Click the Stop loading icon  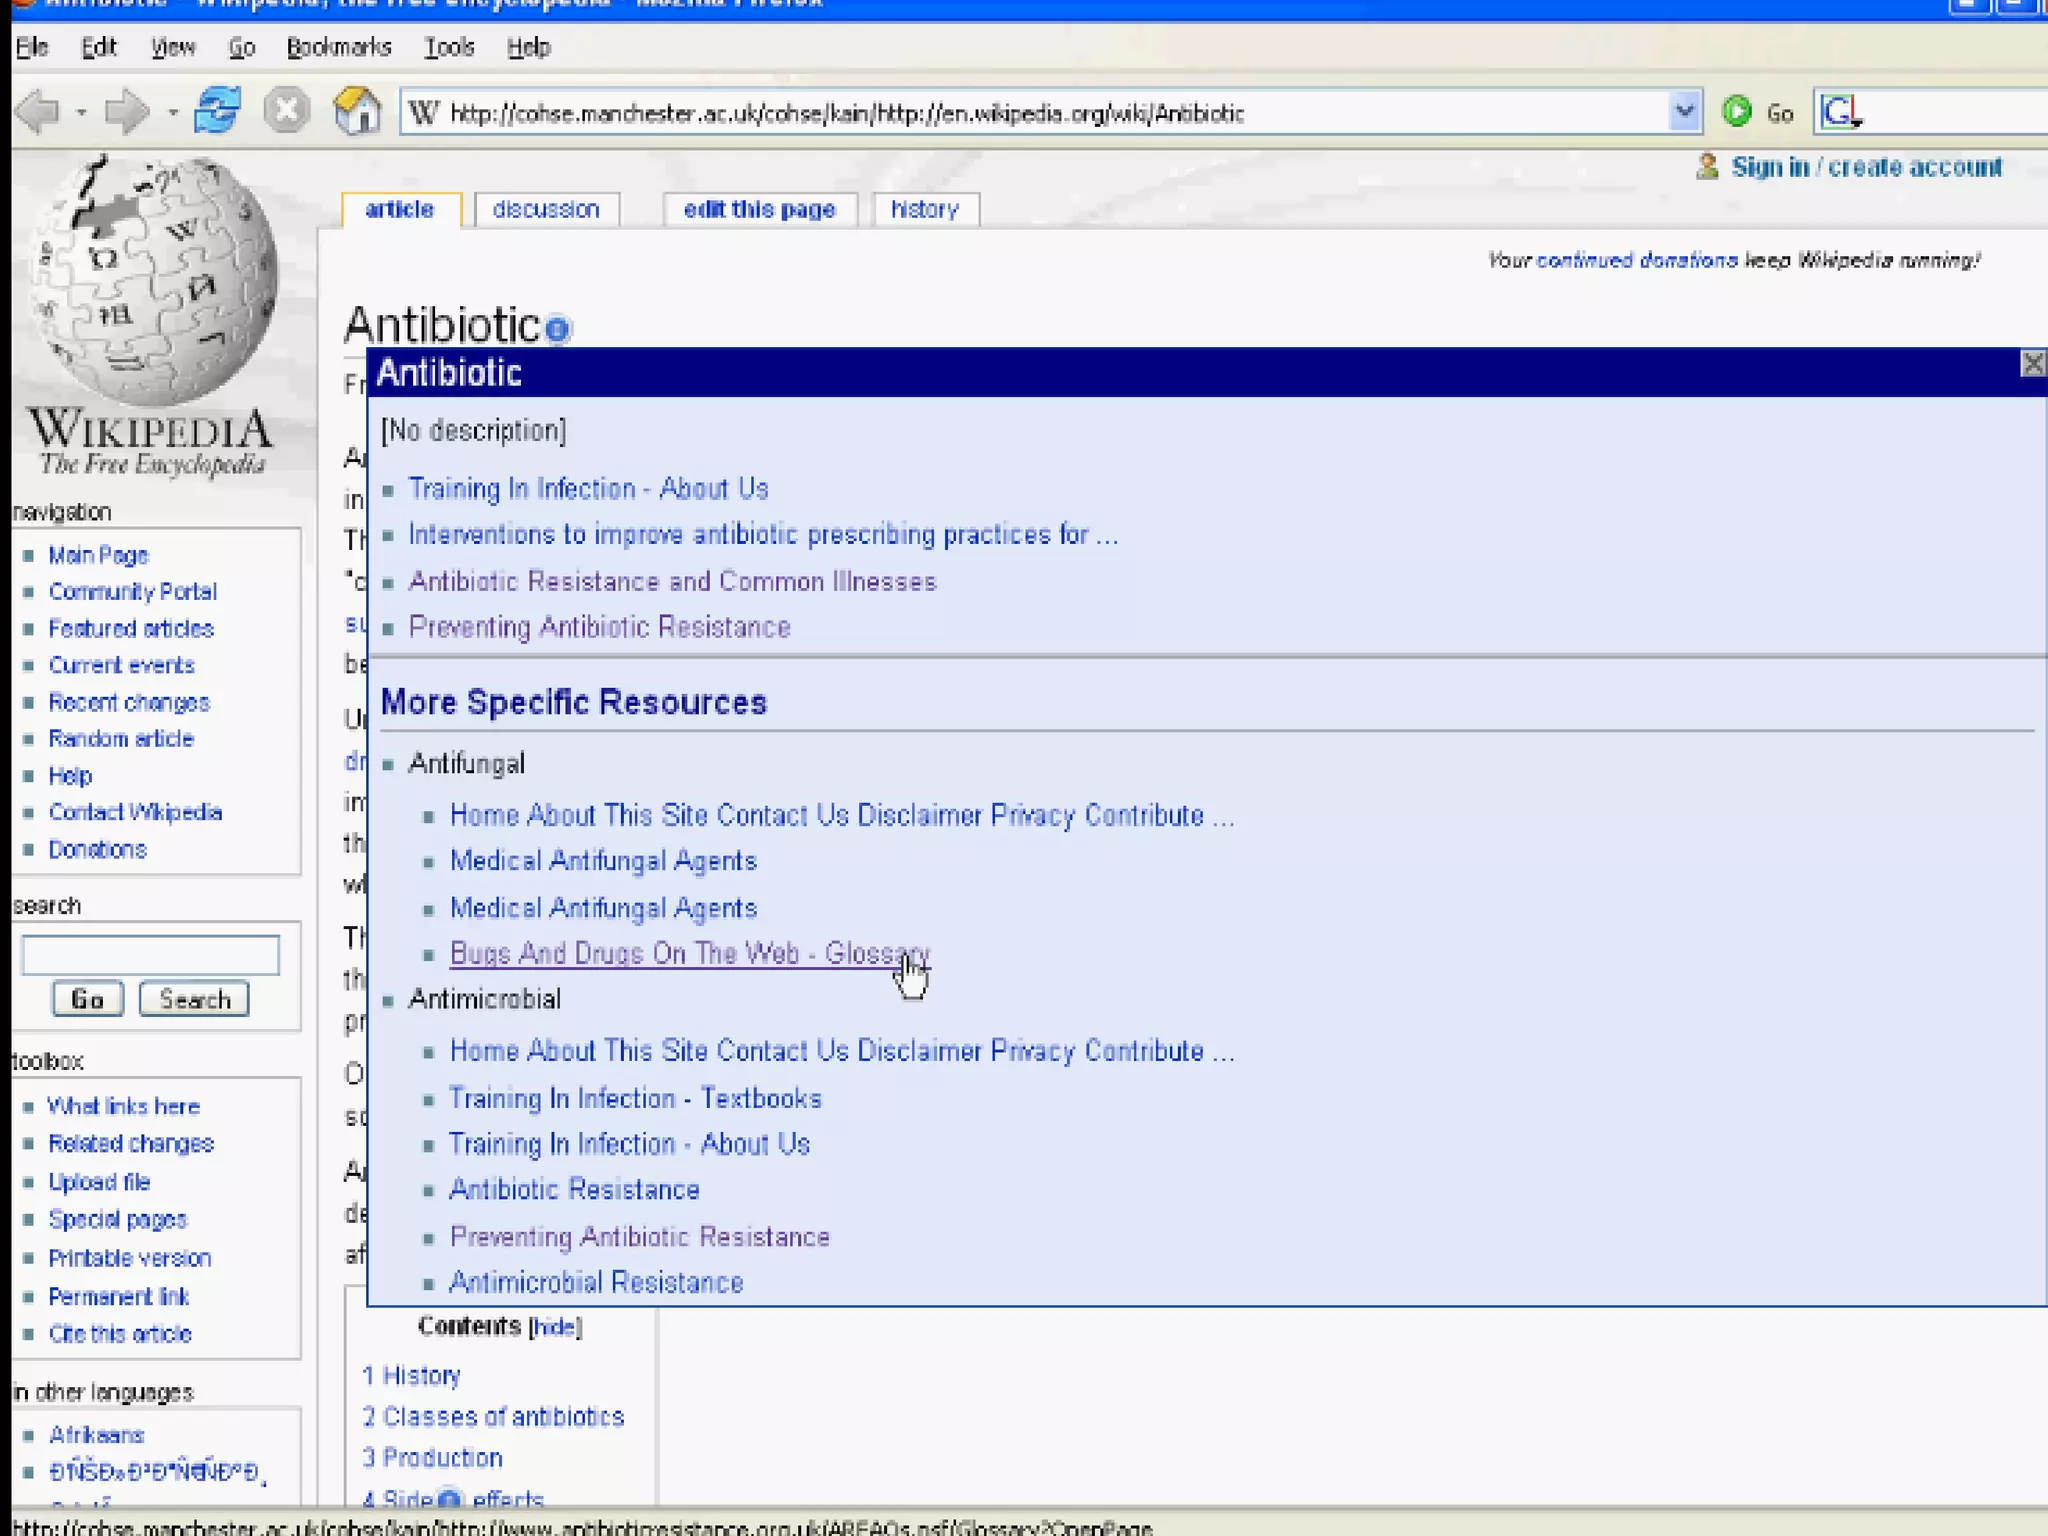click(286, 110)
